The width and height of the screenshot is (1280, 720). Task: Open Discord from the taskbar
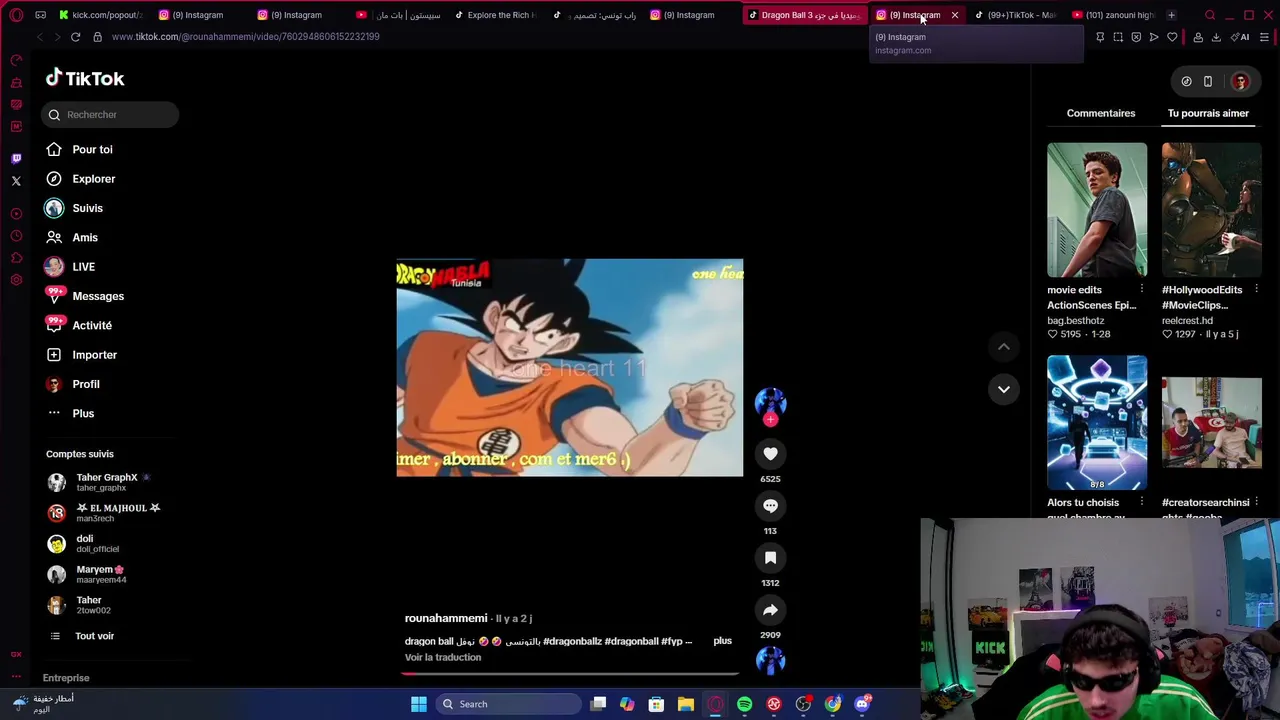(862, 704)
